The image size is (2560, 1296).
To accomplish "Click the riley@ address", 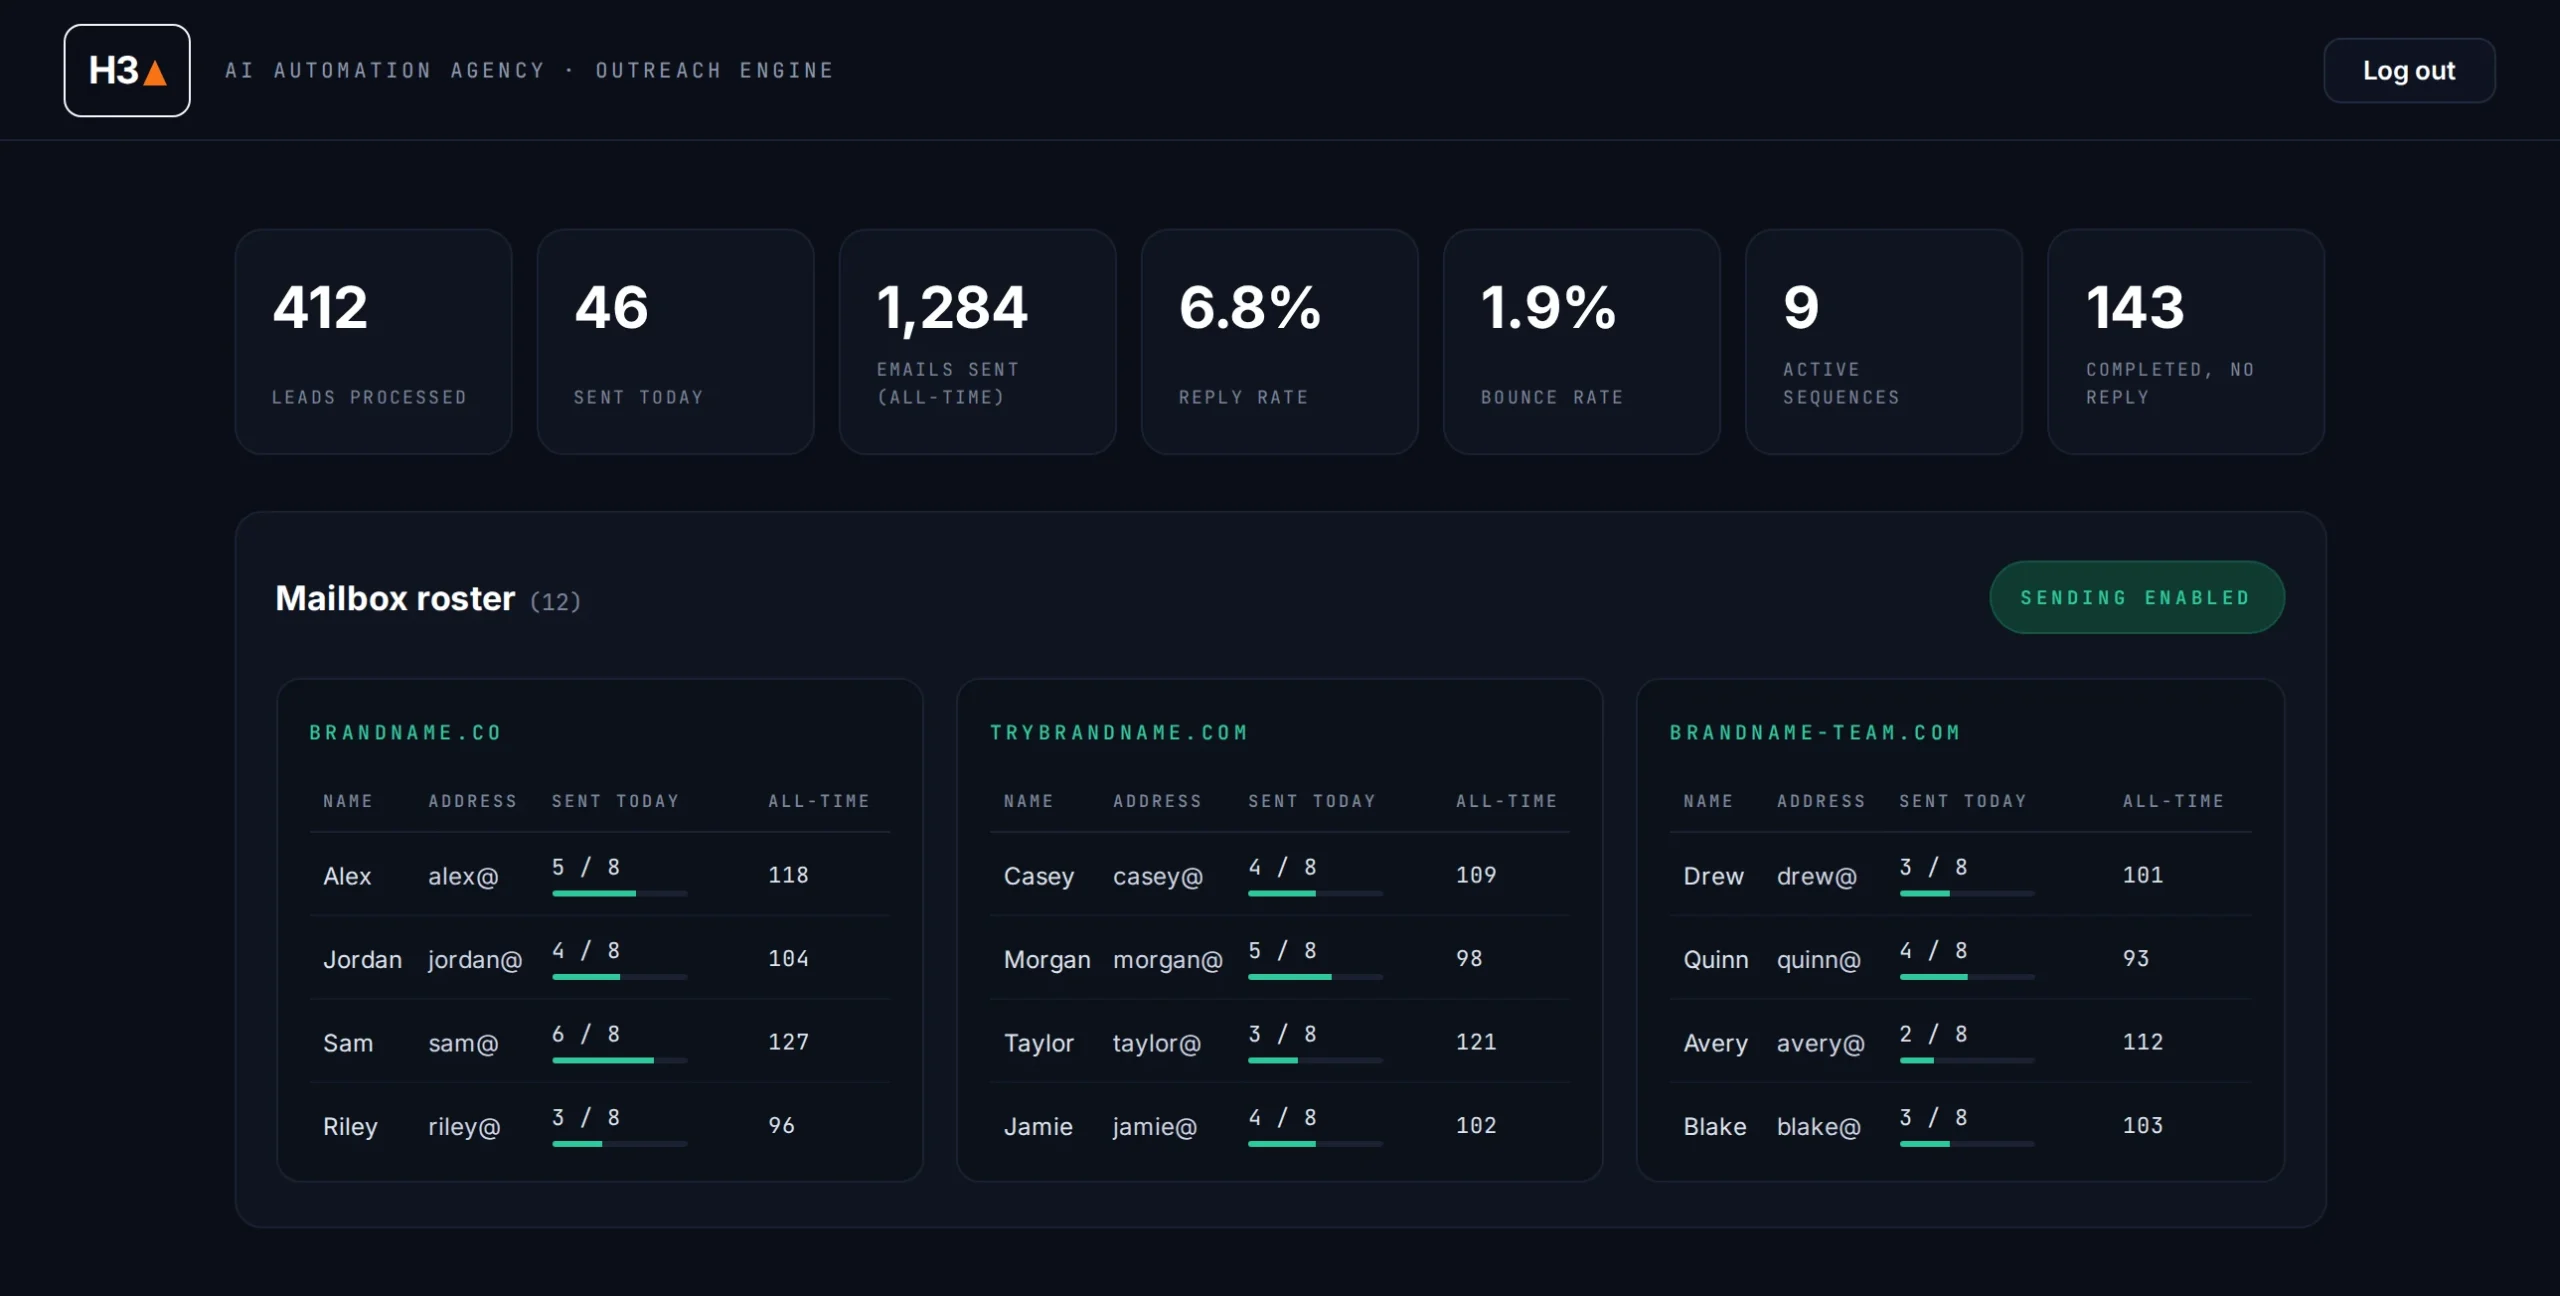I will pos(464,1127).
